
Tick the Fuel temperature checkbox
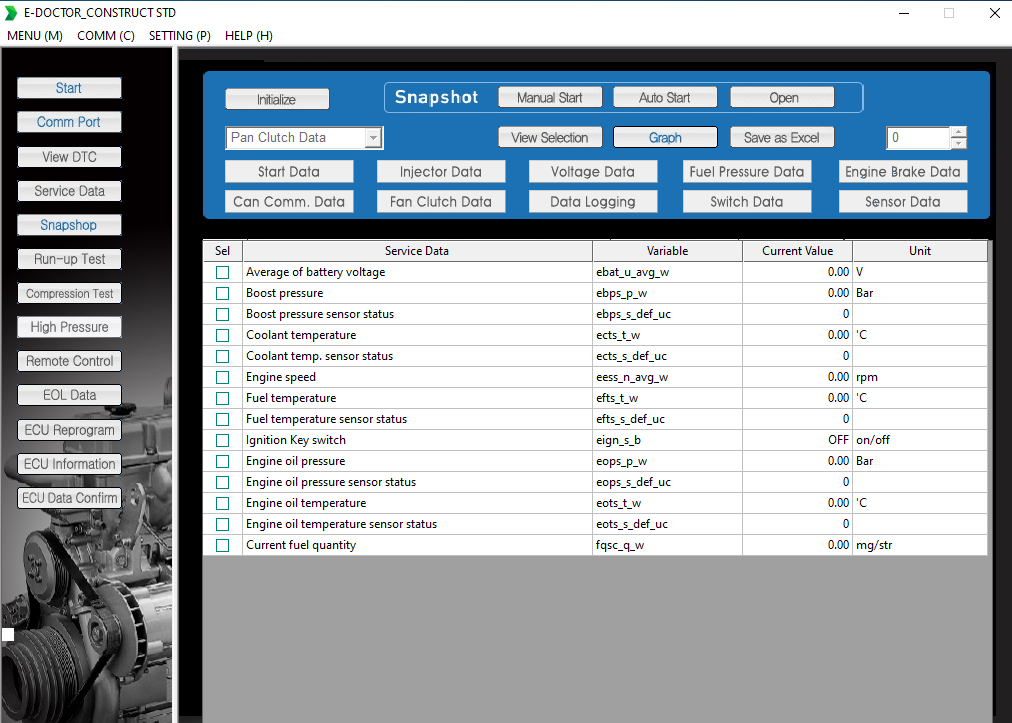tap(223, 398)
